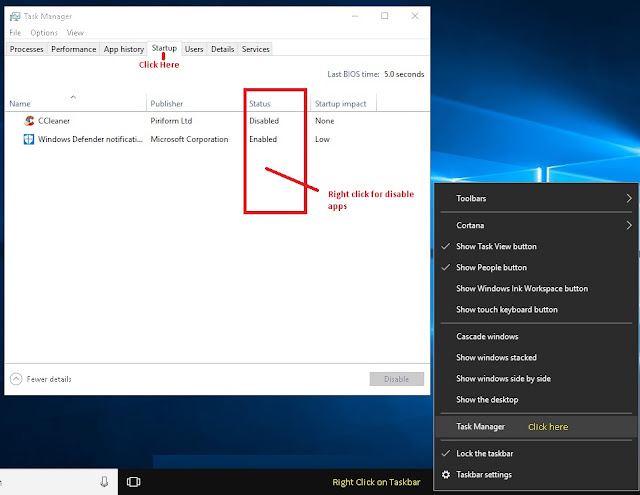This screenshot has width=640, height=495.
Task: Choose Show windows side by side
Action: pos(536,379)
